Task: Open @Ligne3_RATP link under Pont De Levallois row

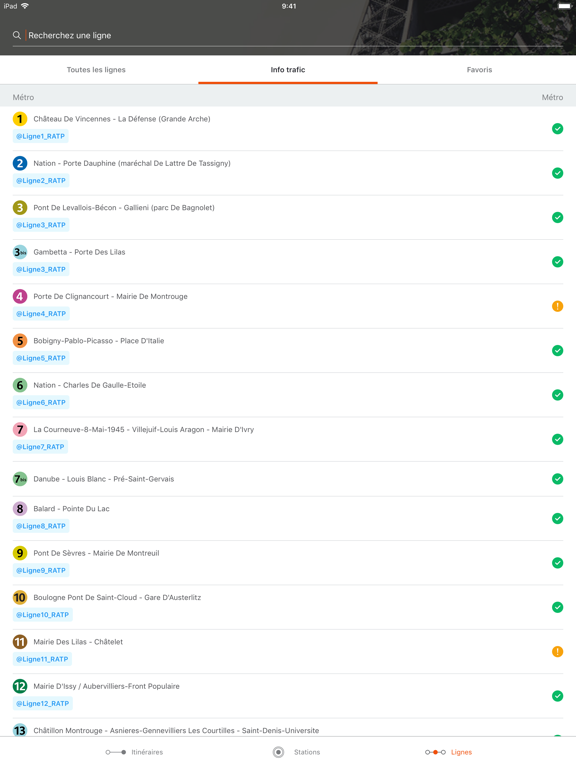Action: pyautogui.click(x=41, y=225)
